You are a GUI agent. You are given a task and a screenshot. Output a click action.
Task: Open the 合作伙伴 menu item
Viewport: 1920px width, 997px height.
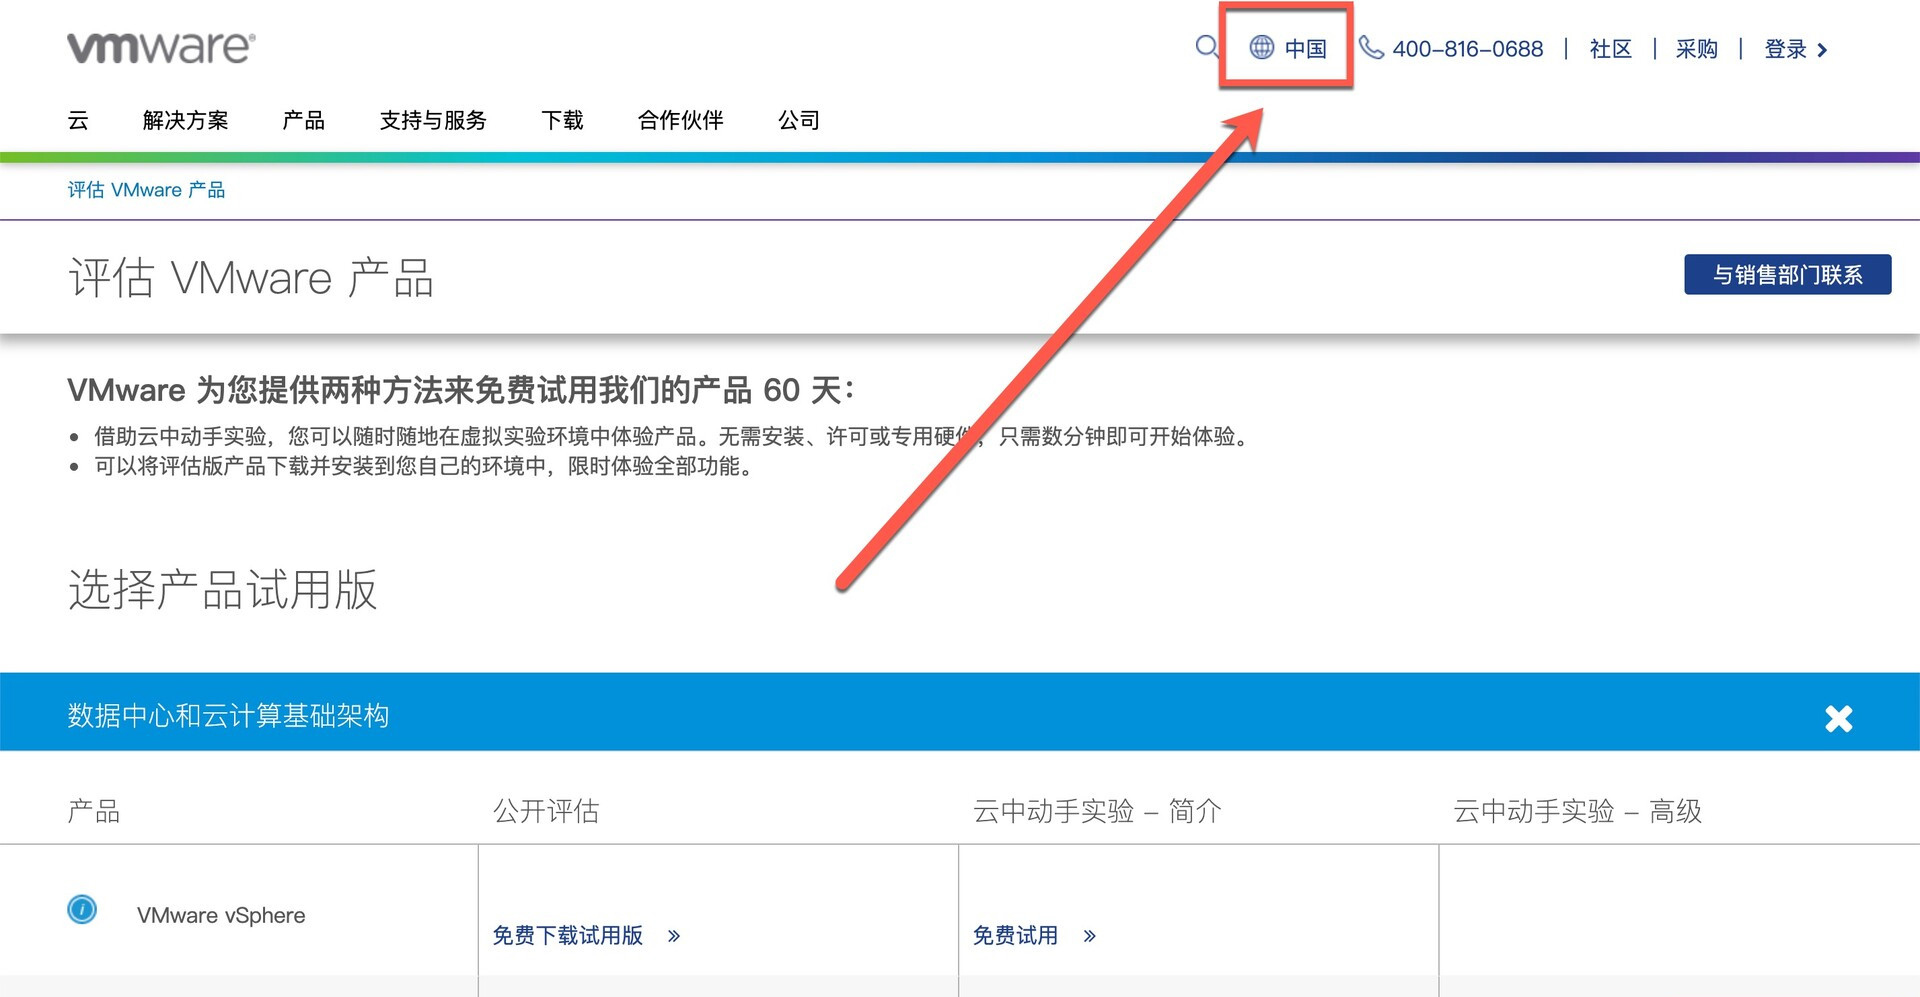pos(680,121)
